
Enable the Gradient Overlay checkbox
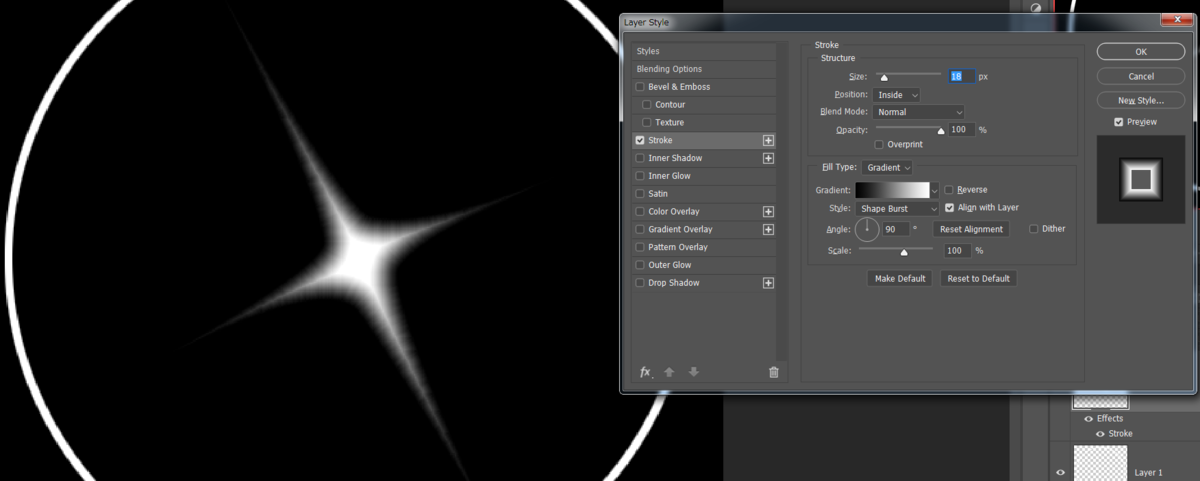click(640, 230)
